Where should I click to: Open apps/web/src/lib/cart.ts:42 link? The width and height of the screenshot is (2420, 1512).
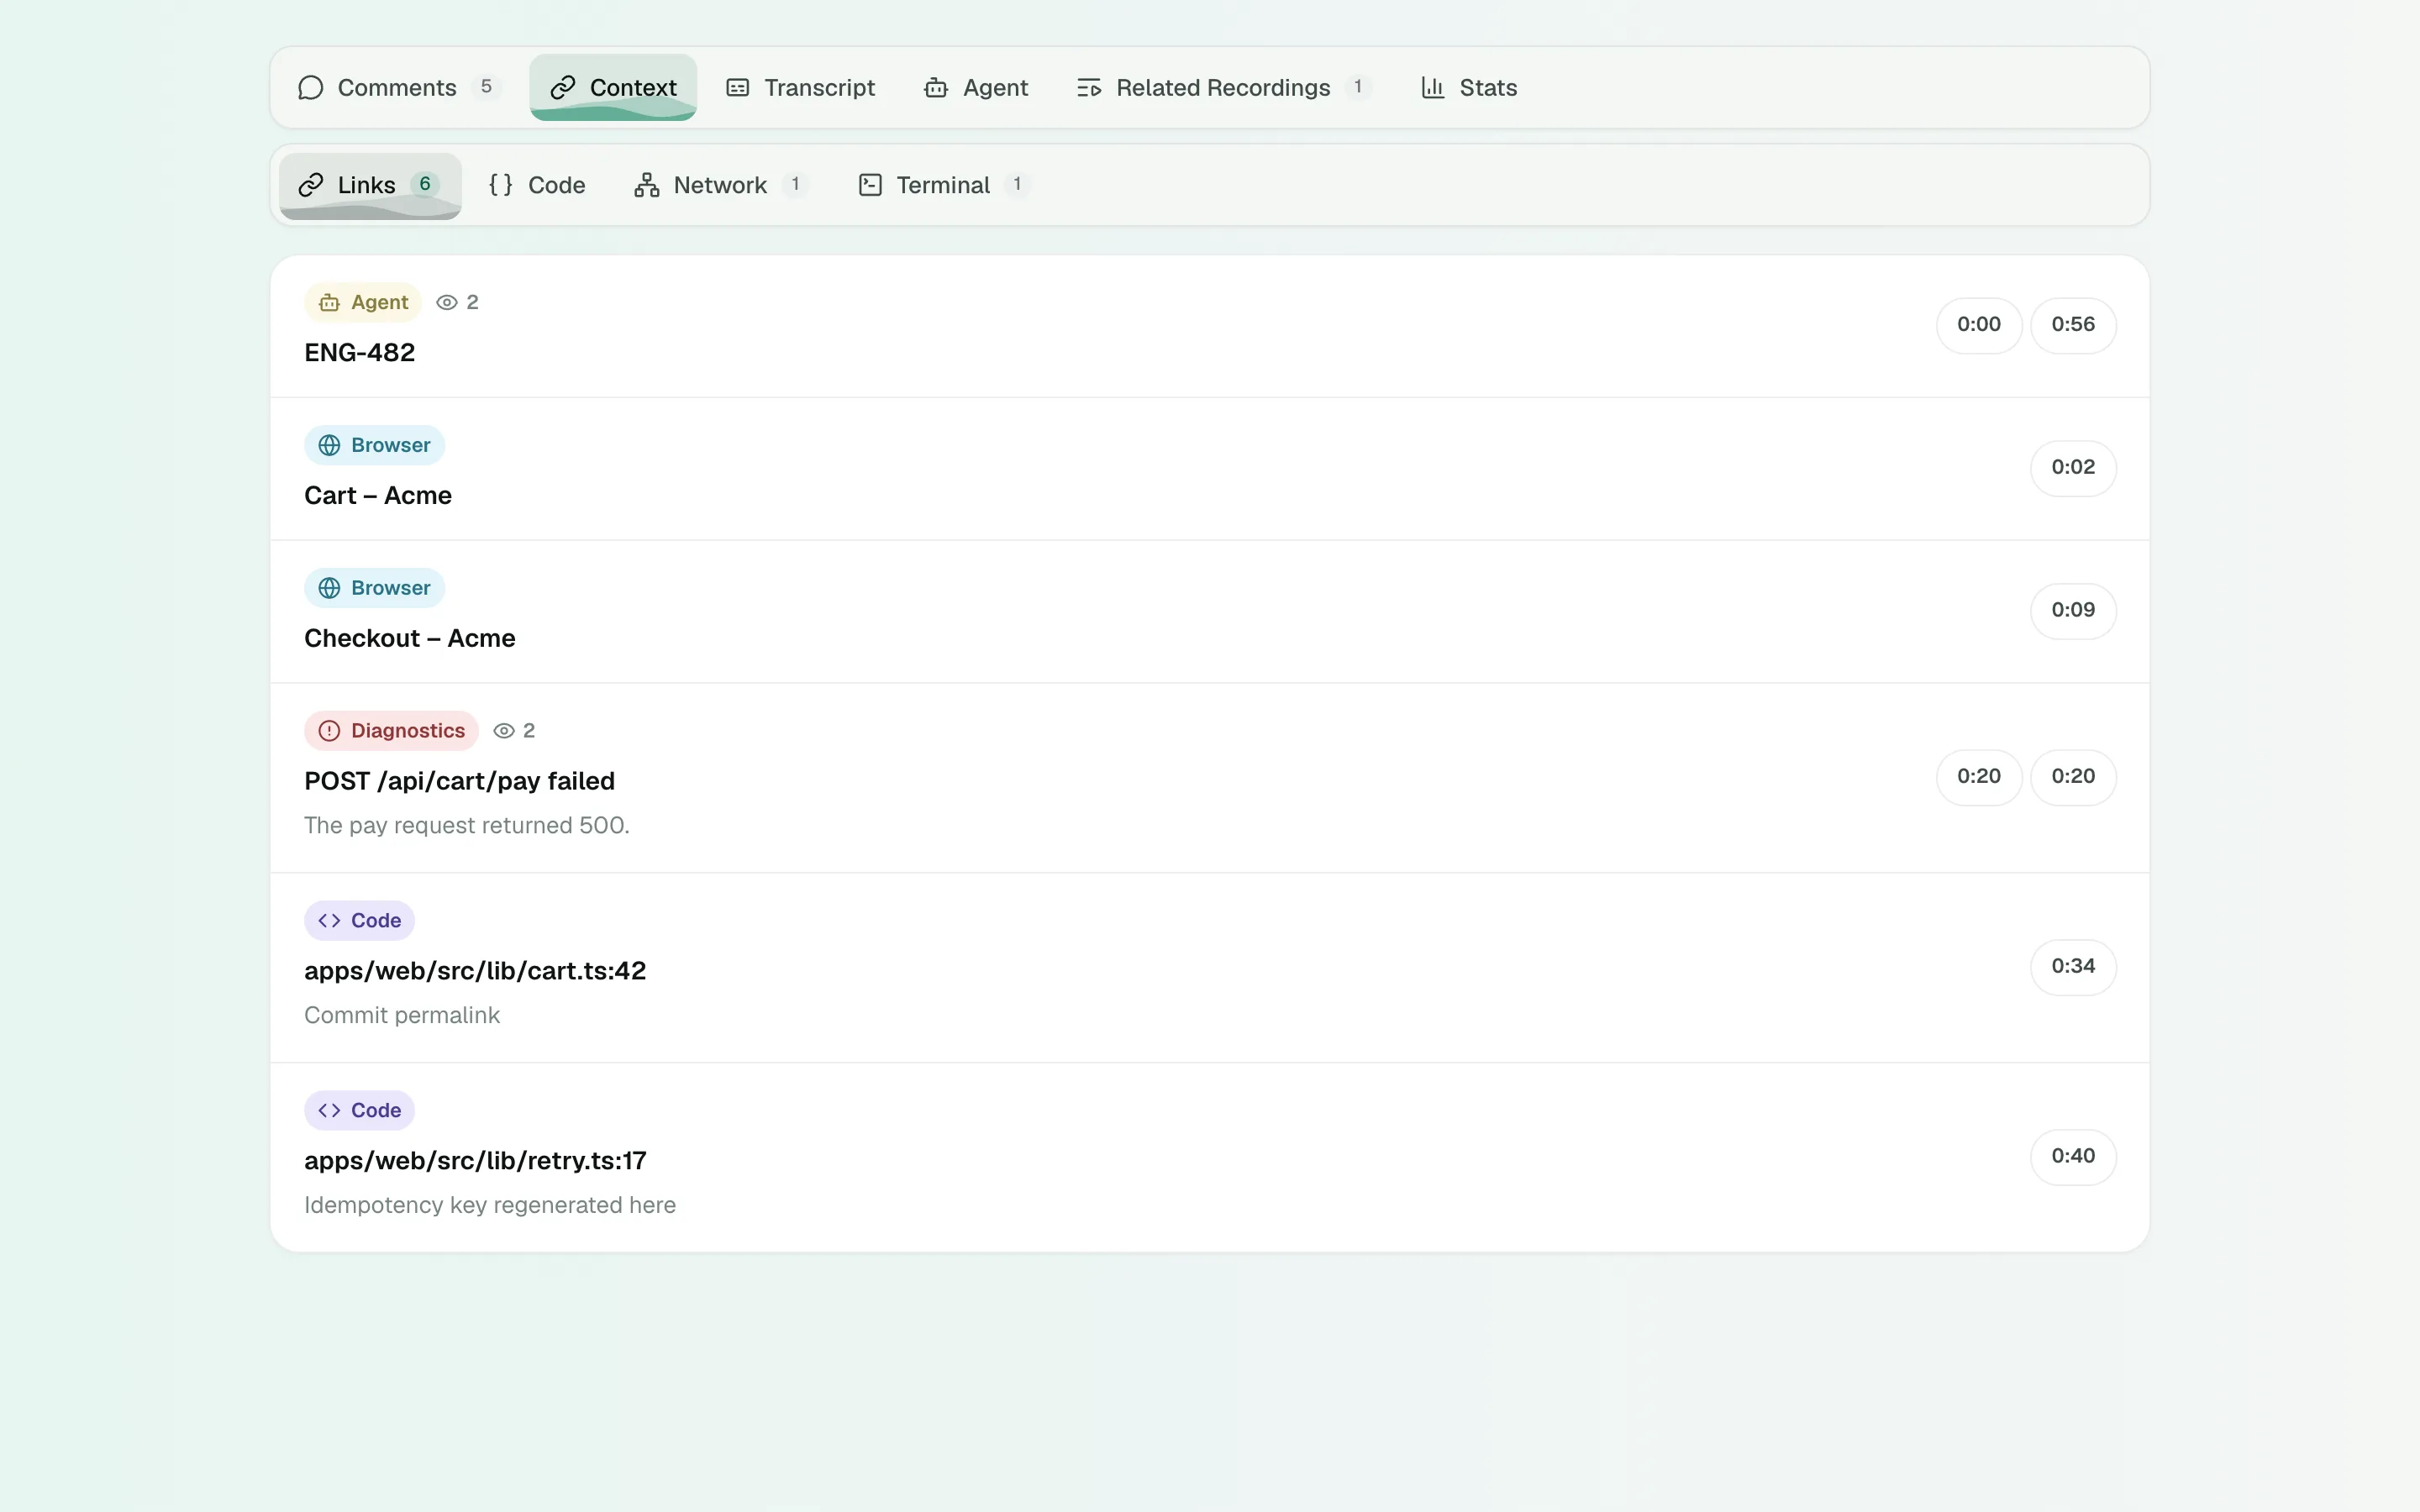point(475,971)
